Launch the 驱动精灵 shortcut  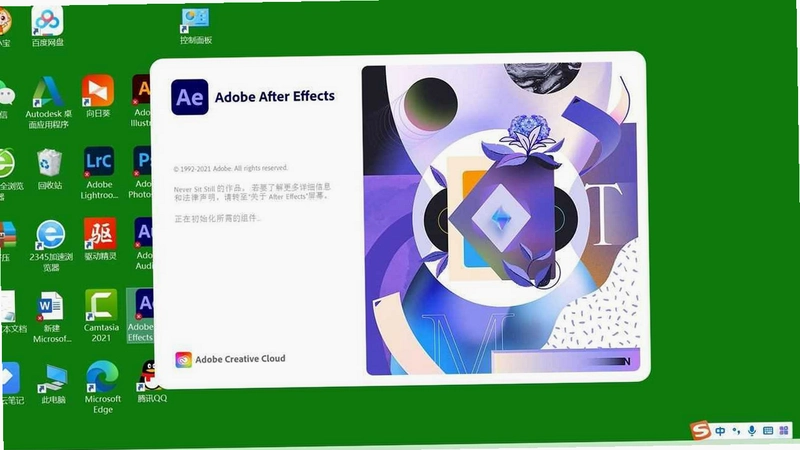pos(100,239)
